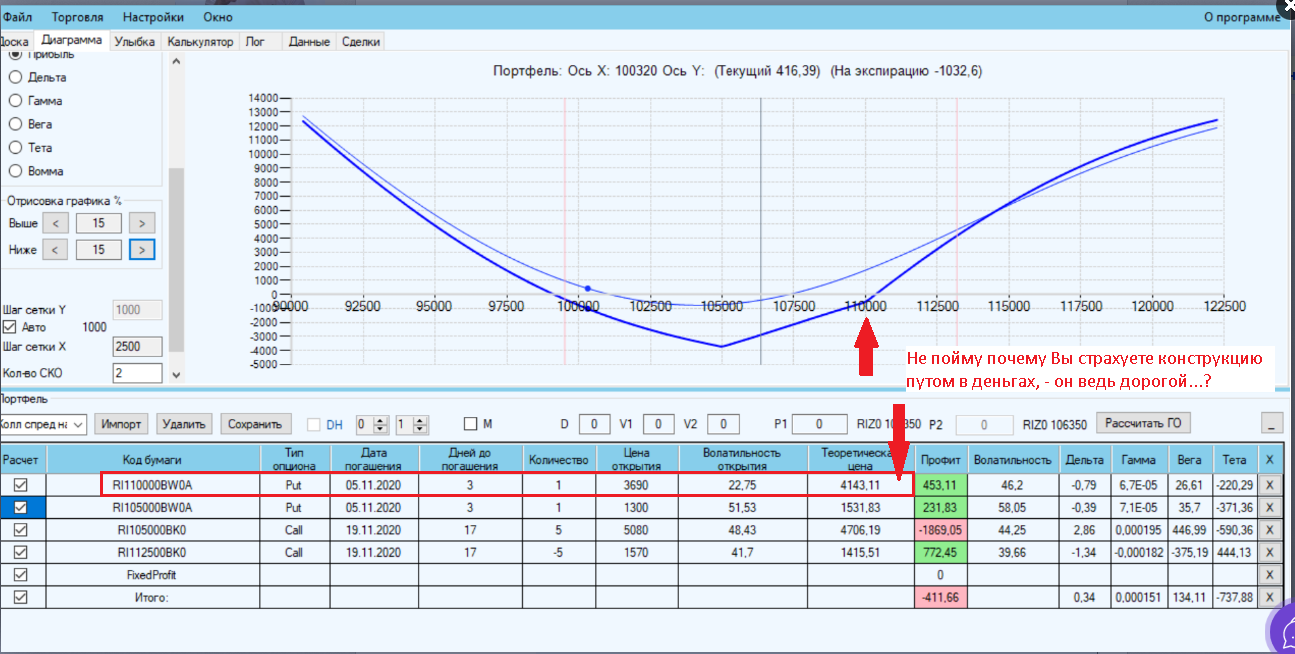Switch to the Улыбка tab
The image size is (1295, 654).
click(x=135, y=42)
